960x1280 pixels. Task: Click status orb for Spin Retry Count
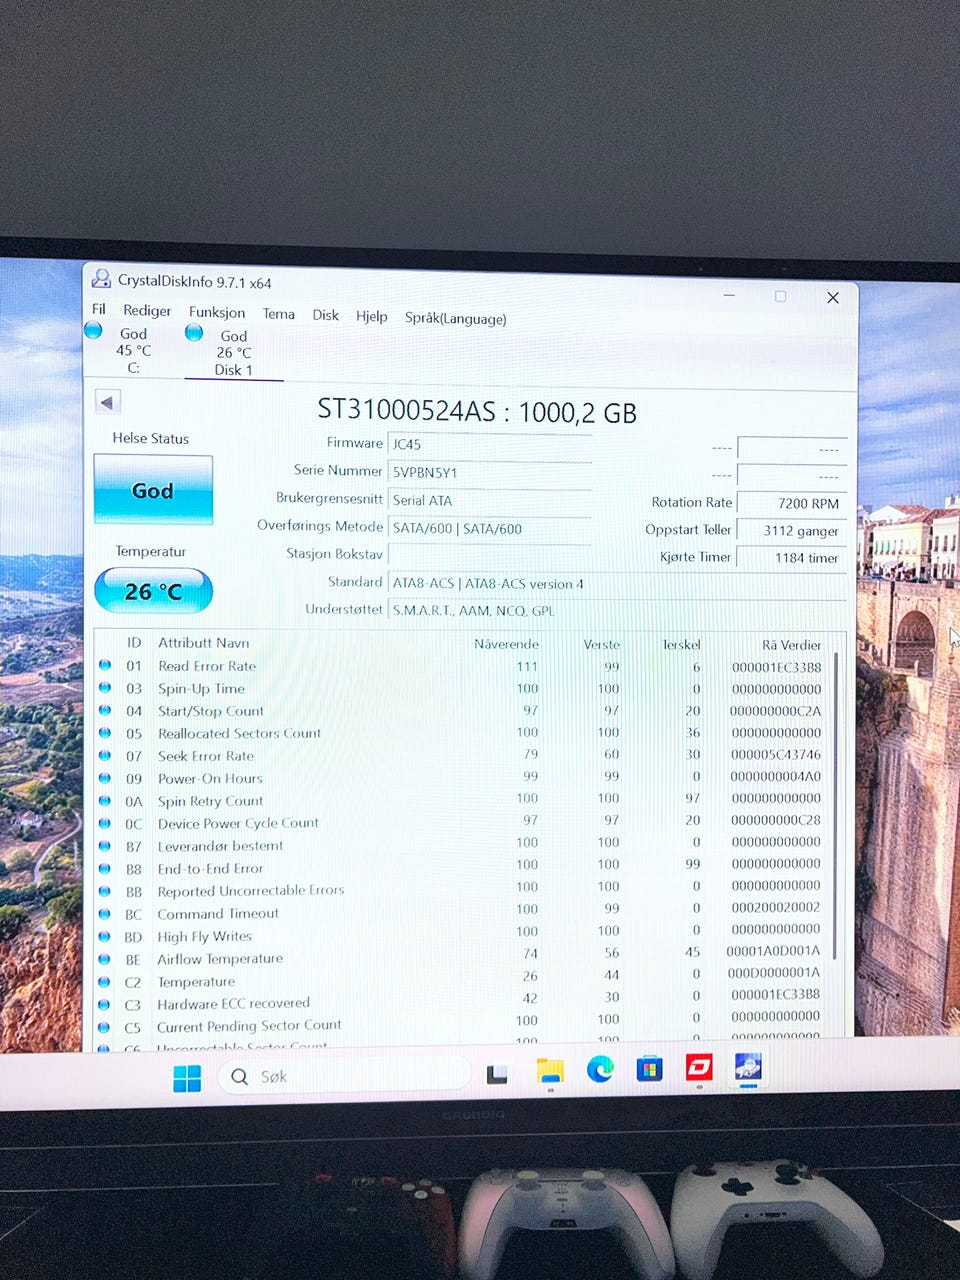pyautogui.click(x=105, y=800)
